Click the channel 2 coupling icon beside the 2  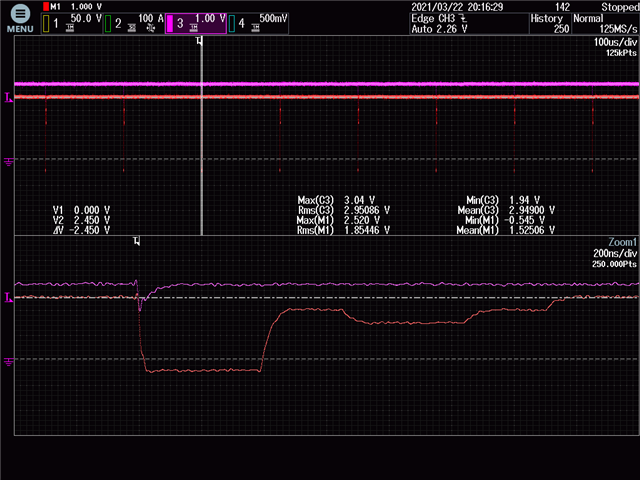(x=132, y=28)
